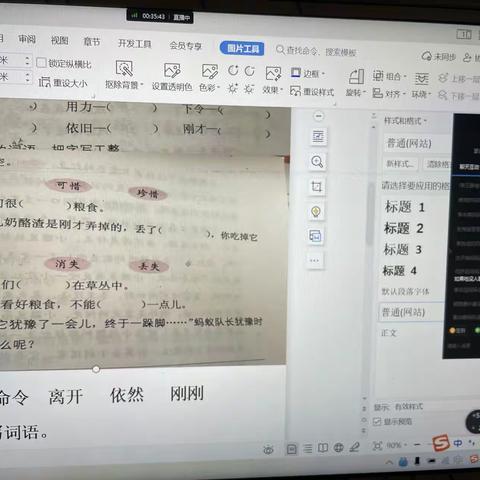Image resolution: width=480 pixels, height=480 pixels.
Task: Click the increase brightness sun icon
Action: click(233, 88)
